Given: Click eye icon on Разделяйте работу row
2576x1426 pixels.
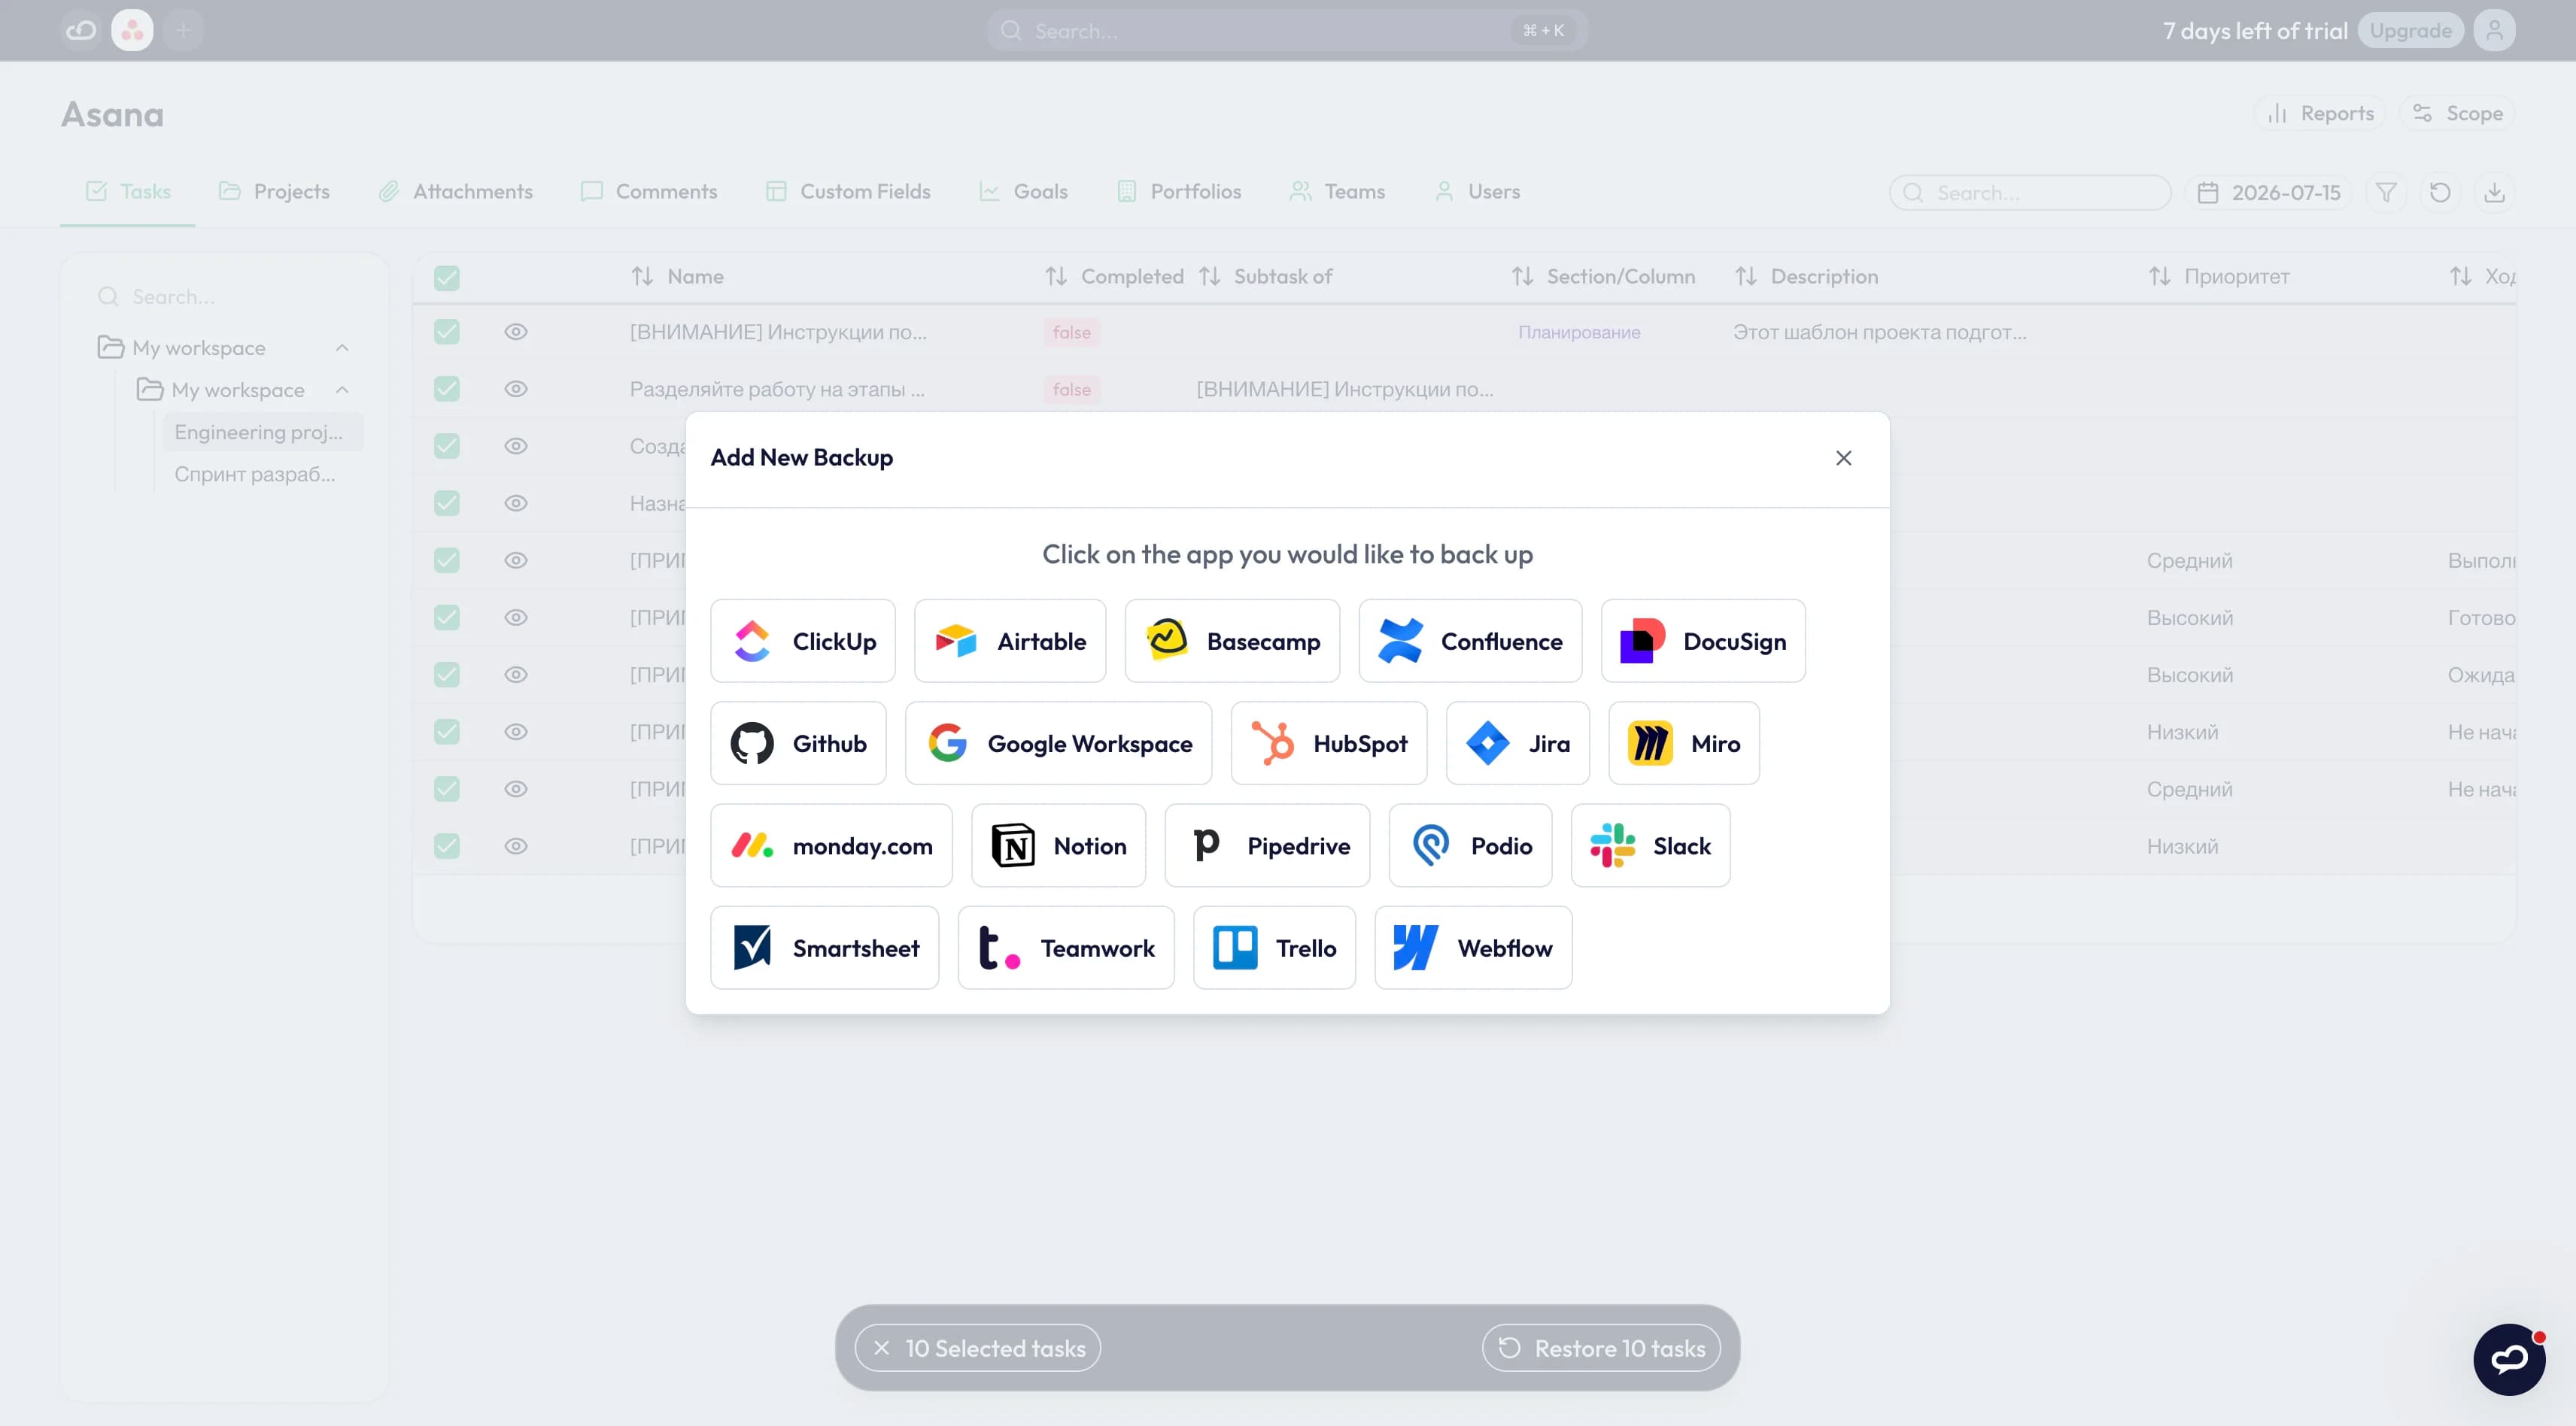Looking at the screenshot, I should [x=516, y=389].
